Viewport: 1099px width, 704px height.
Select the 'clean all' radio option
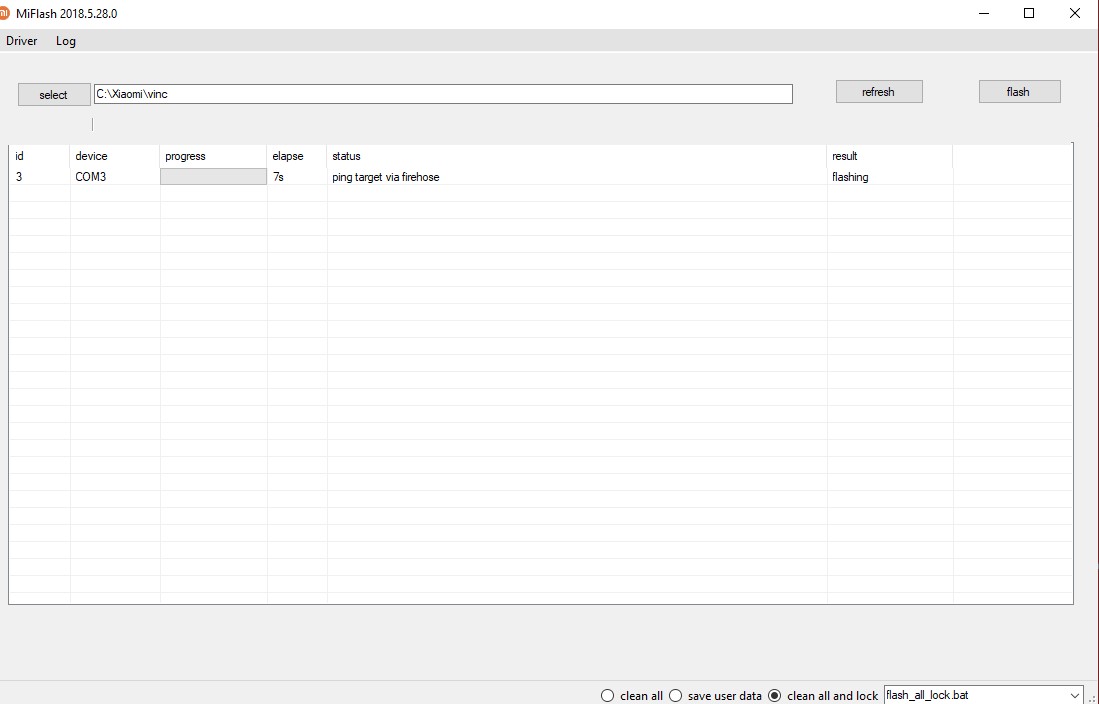(632, 696)
